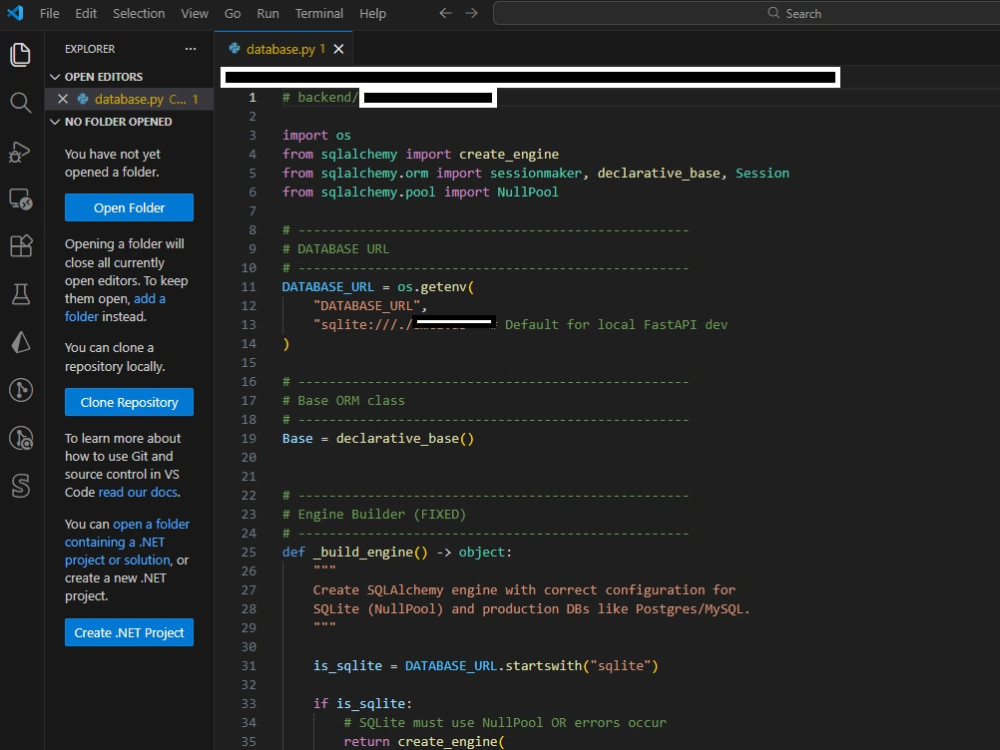This screenshot has width=1000, height=750.
Task: Click the "DATABASE_URL" string on line 12
Action: (367, 306)
